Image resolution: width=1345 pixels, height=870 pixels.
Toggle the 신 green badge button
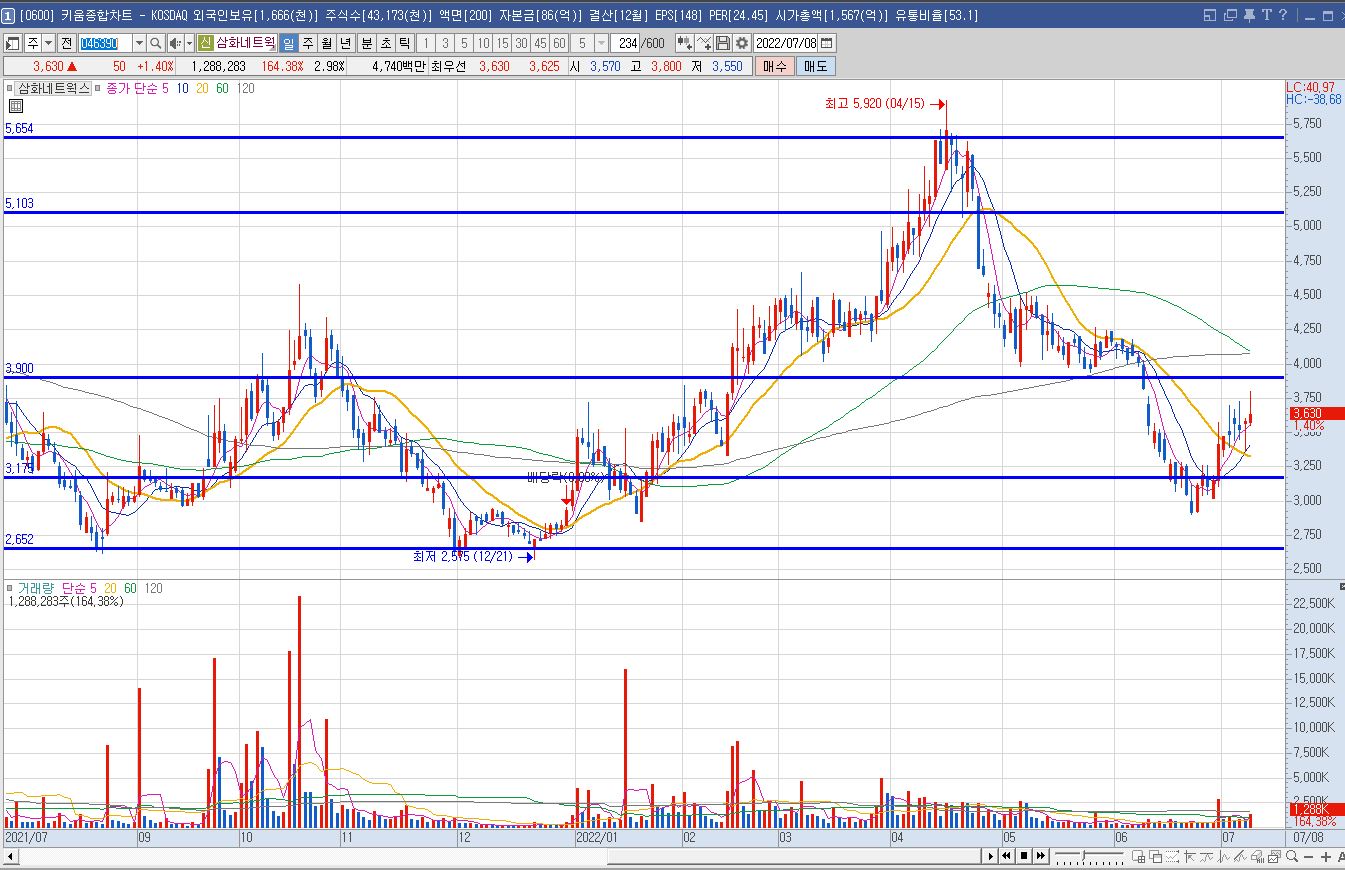[x=205, y=43]
